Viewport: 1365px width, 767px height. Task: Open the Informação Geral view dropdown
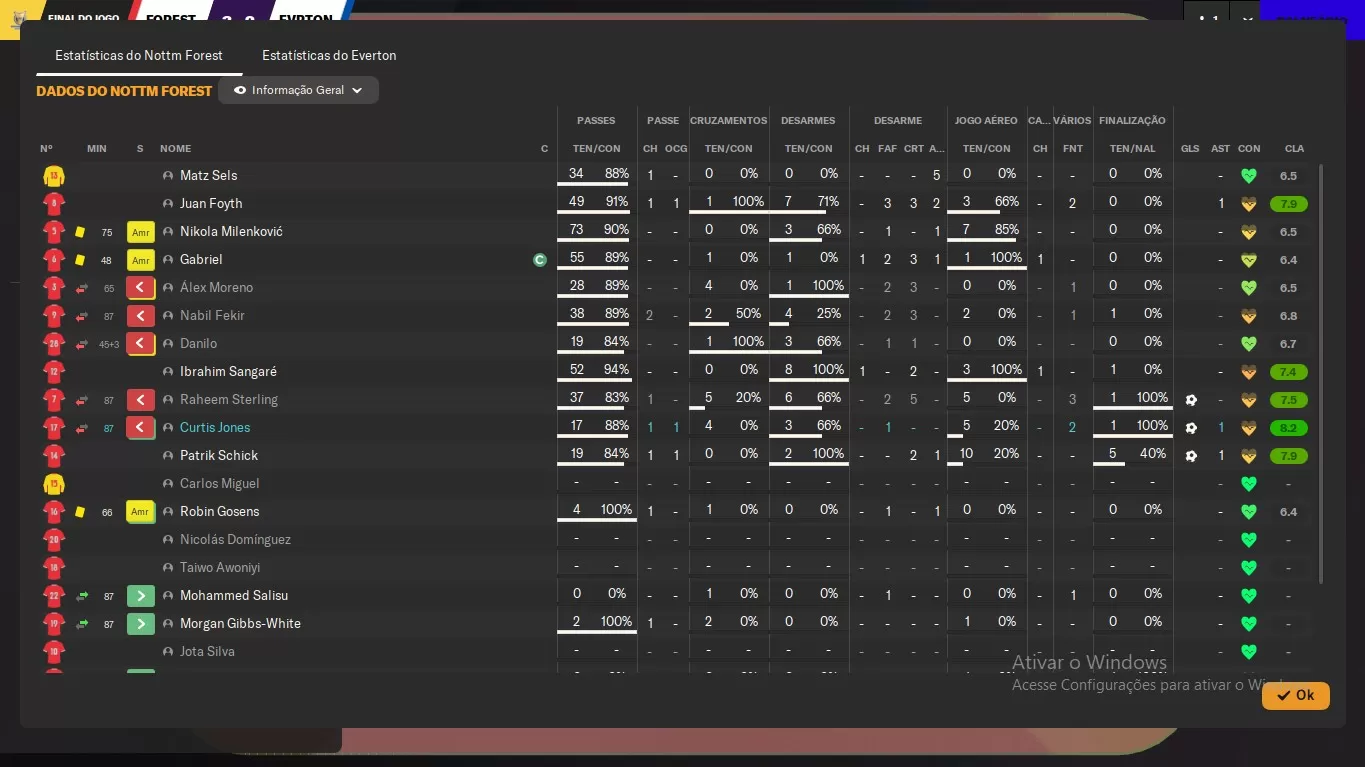298,90
